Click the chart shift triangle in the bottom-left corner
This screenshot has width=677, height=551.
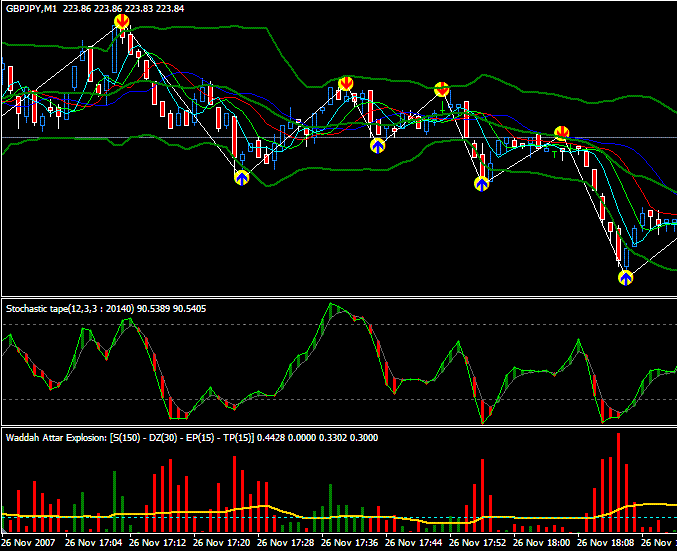[3, 529]
